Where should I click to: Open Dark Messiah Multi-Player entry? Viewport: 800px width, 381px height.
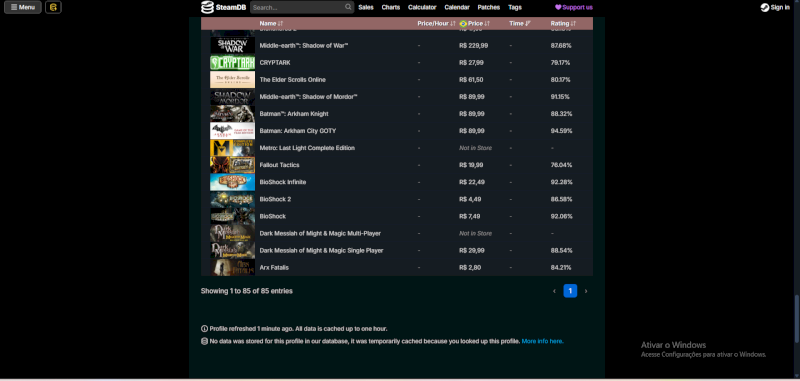tap(320, 234)
